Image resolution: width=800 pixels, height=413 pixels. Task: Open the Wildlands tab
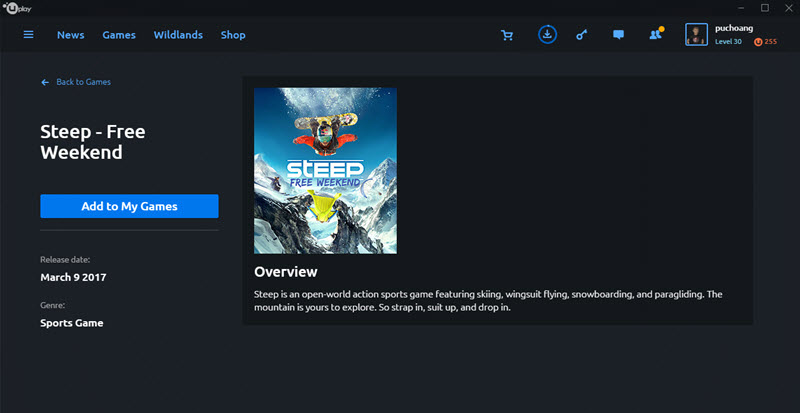pos(178,35)
